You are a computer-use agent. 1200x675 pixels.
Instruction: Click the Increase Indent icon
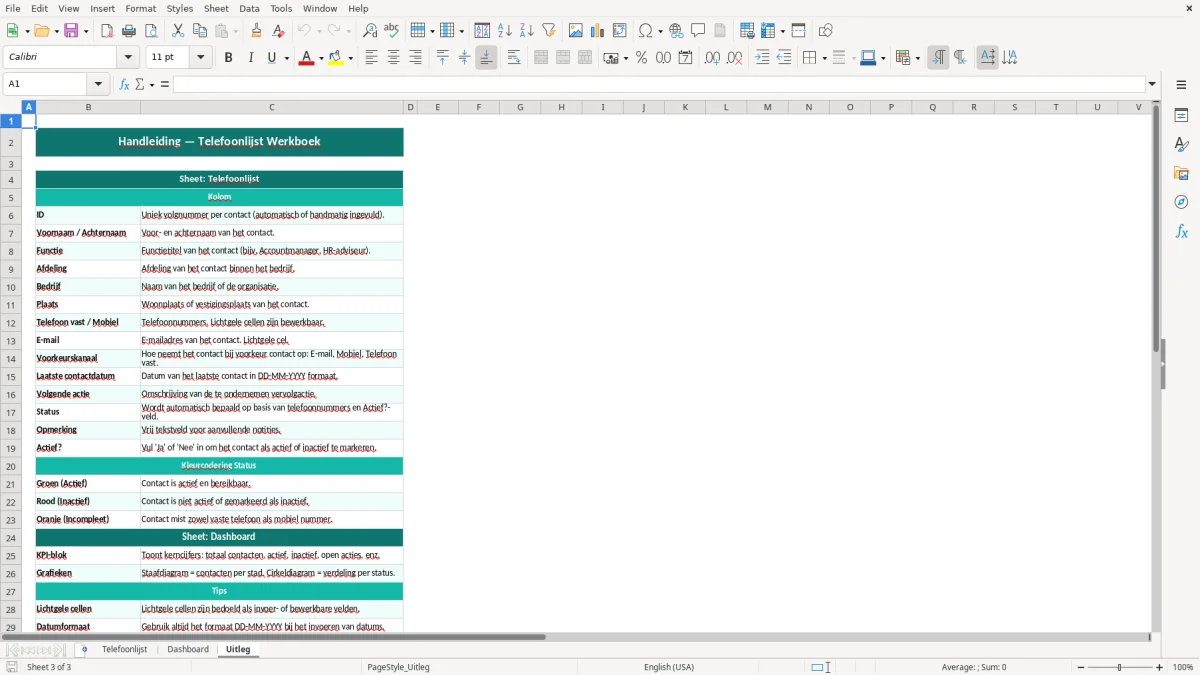coord(762,58)
